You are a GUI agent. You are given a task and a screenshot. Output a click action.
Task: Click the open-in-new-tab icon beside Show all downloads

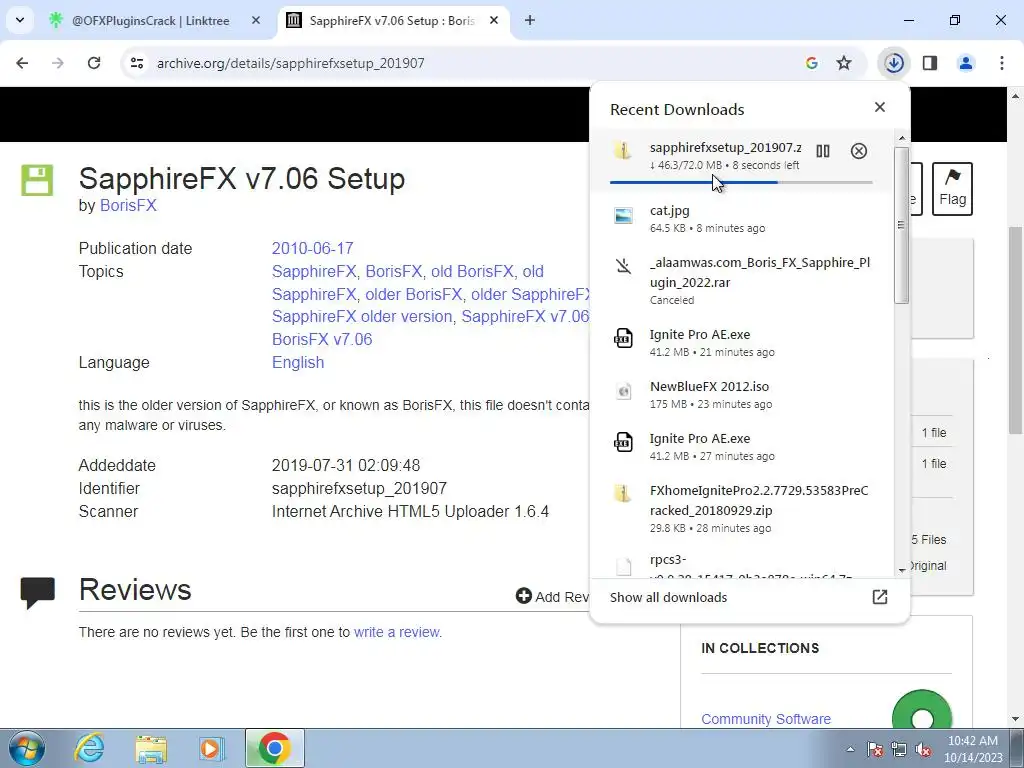pyautogui.click(x=880, y=597)
